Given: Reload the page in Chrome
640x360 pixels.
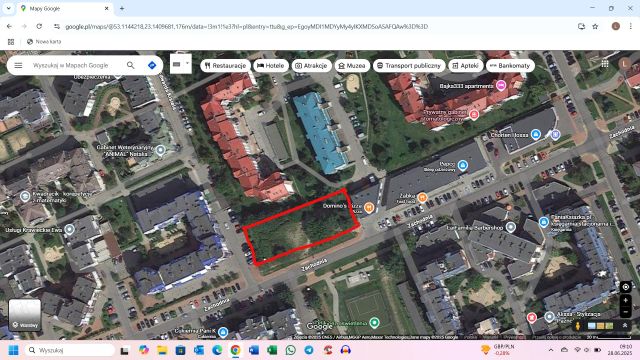Looking at the screenshot, I should pyautogui.click(x=39, y=27).
